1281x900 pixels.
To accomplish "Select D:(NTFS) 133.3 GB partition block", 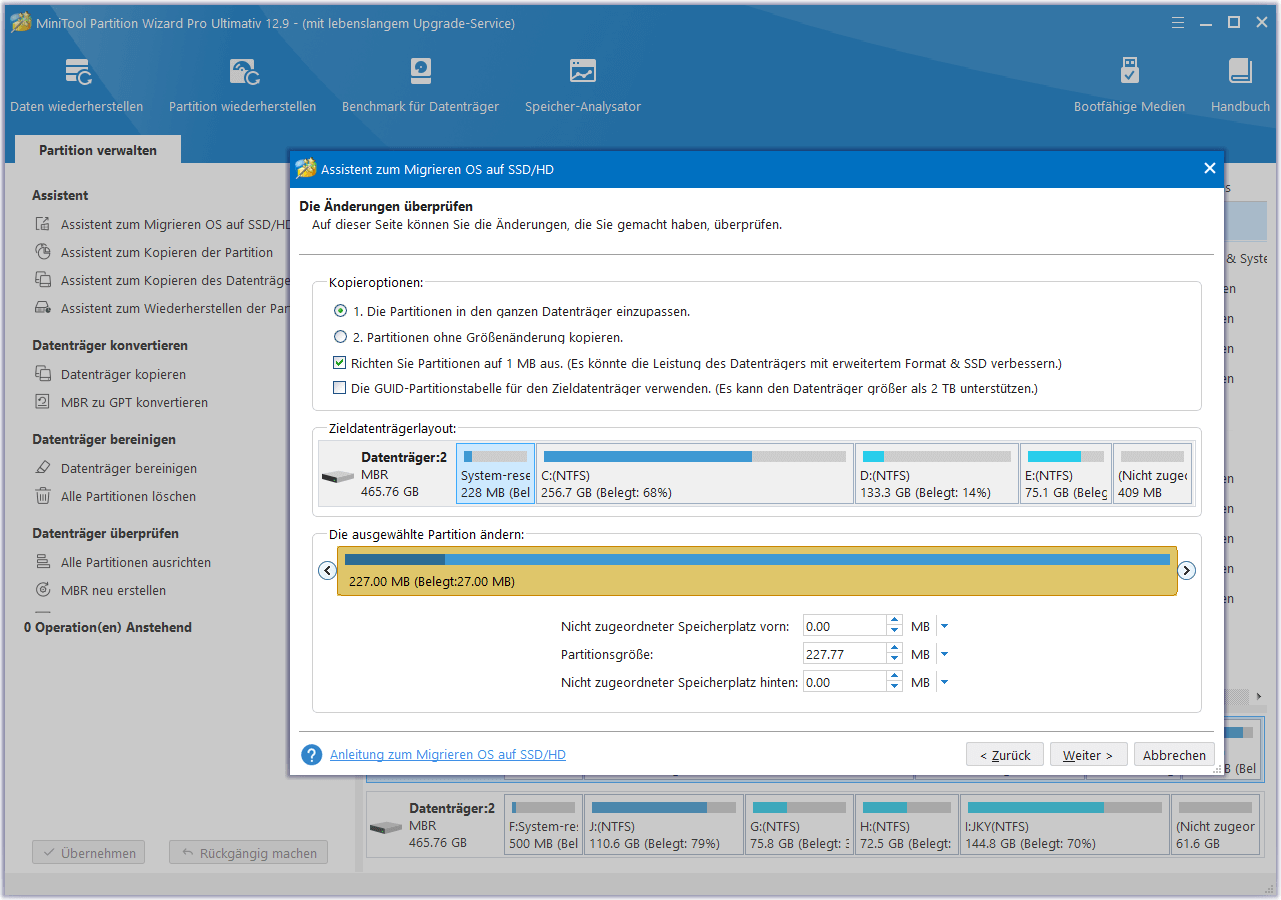I will [937, 474].
